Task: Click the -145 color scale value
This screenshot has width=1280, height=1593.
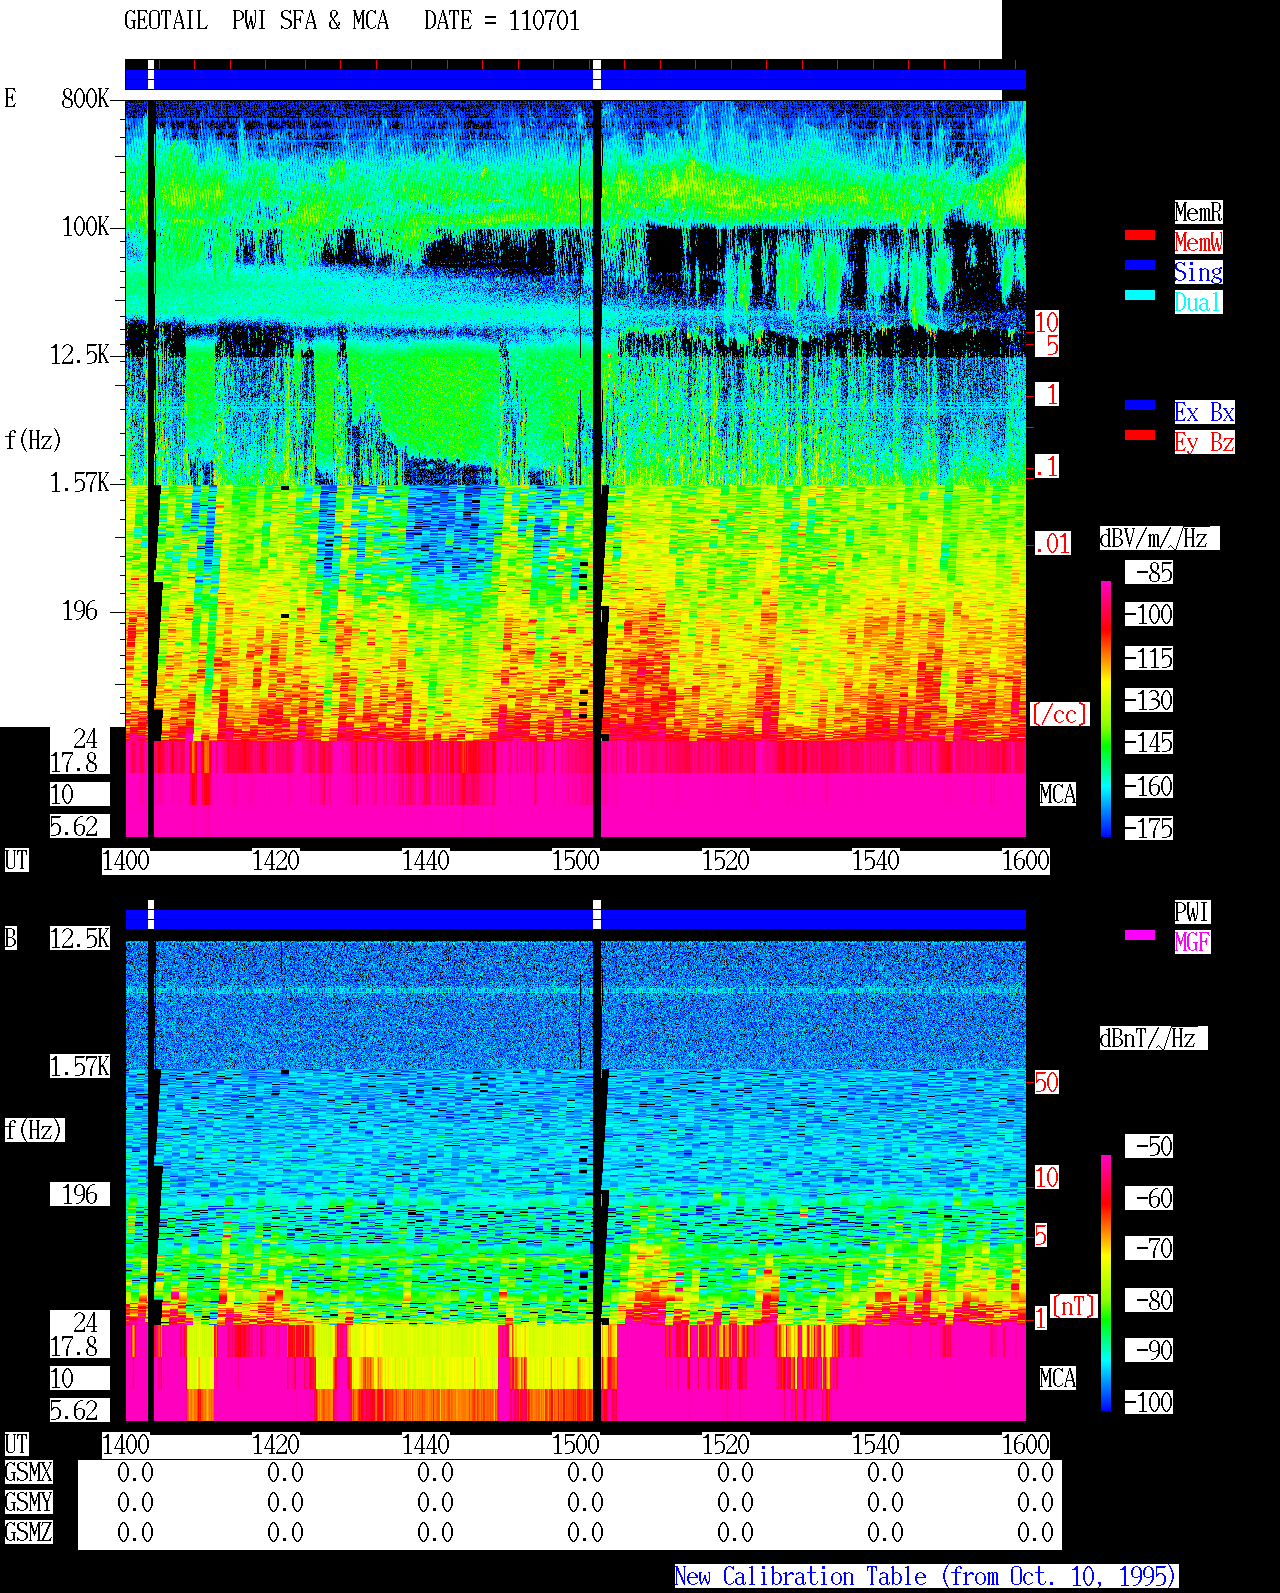Action: click(x=1150, y=742)
